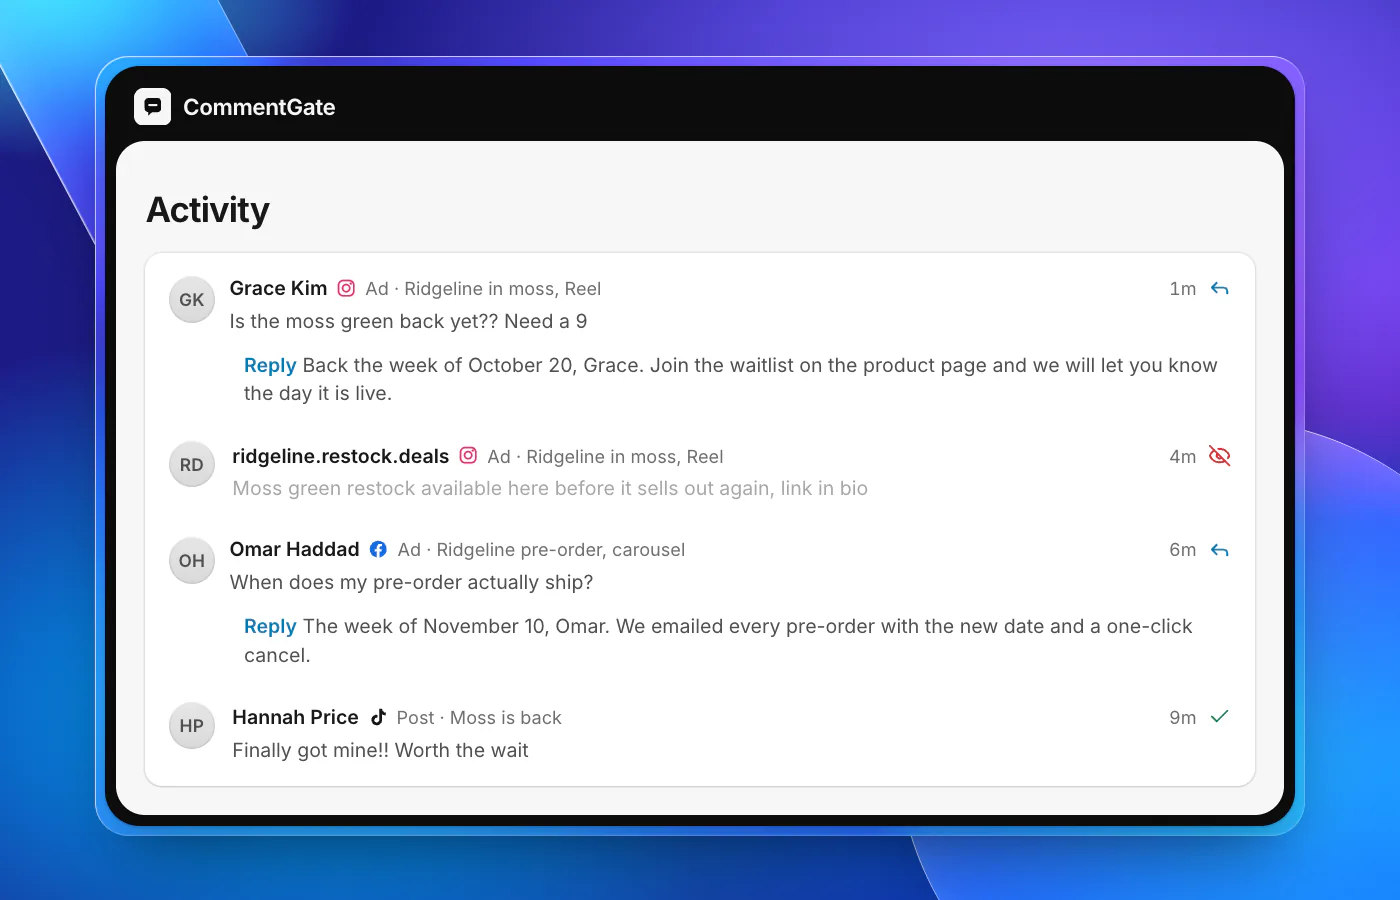Screen dimensions: 1400x900
Task: Open the OH avatar
Action: pos(192,561)
